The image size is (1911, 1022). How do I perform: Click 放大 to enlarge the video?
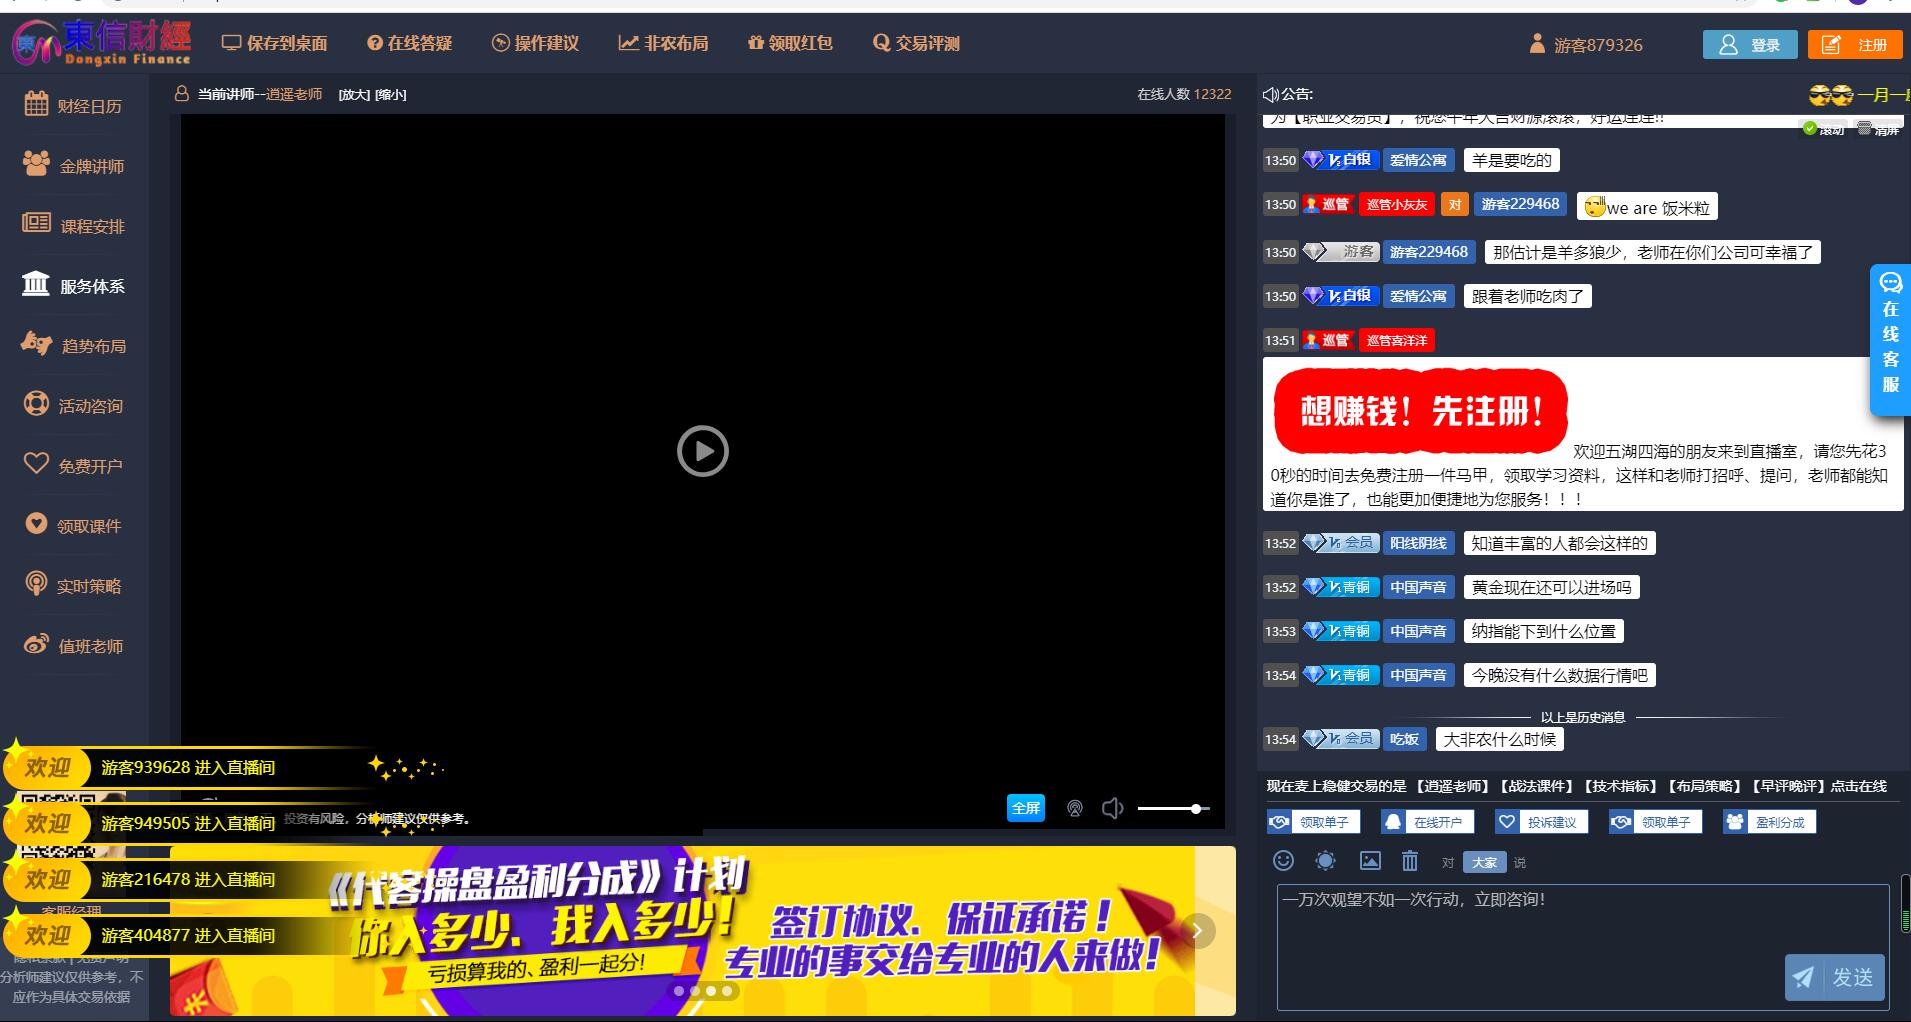pyautogui.click(x=354, y=95)
